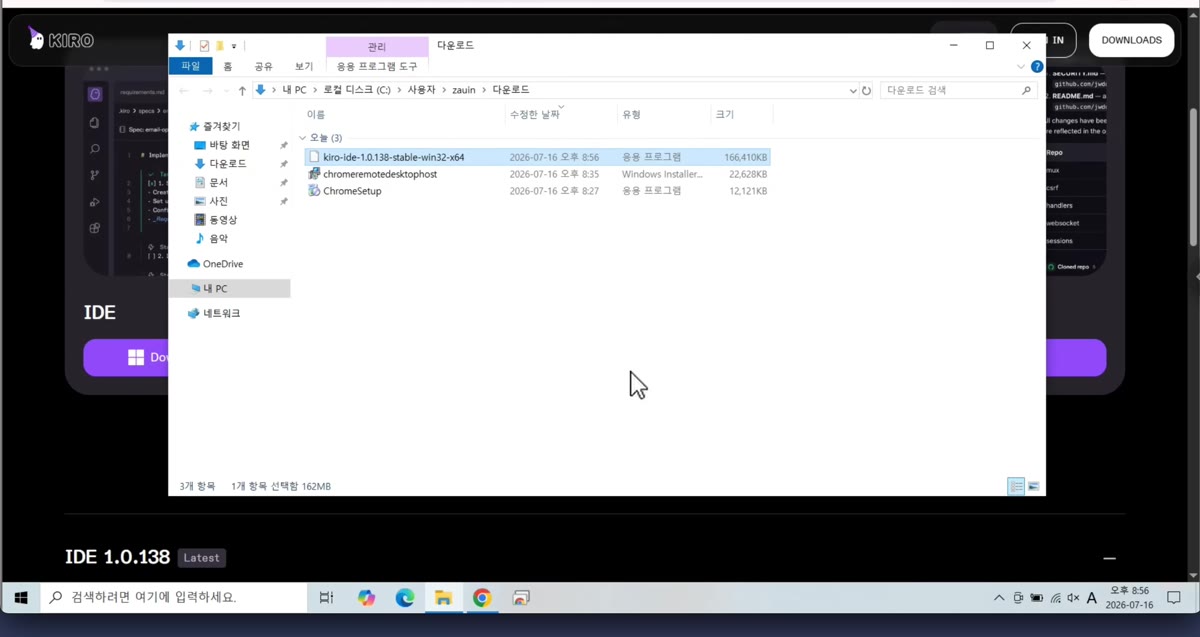Viewport: 1200px width, 637px height.
Task: Switch to details view layout icon
Action: click(1016, 486)
